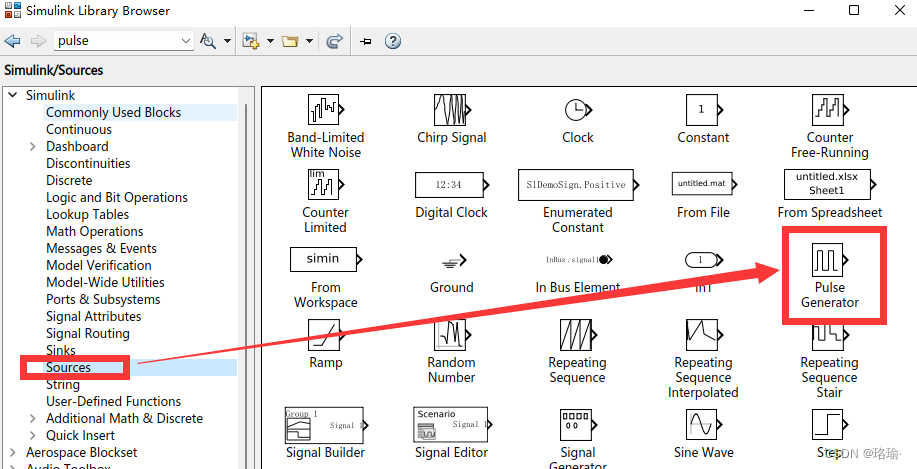Select the Signal Routing library
This screenshot has width=917, height=469.
click(x=88, y=333)
